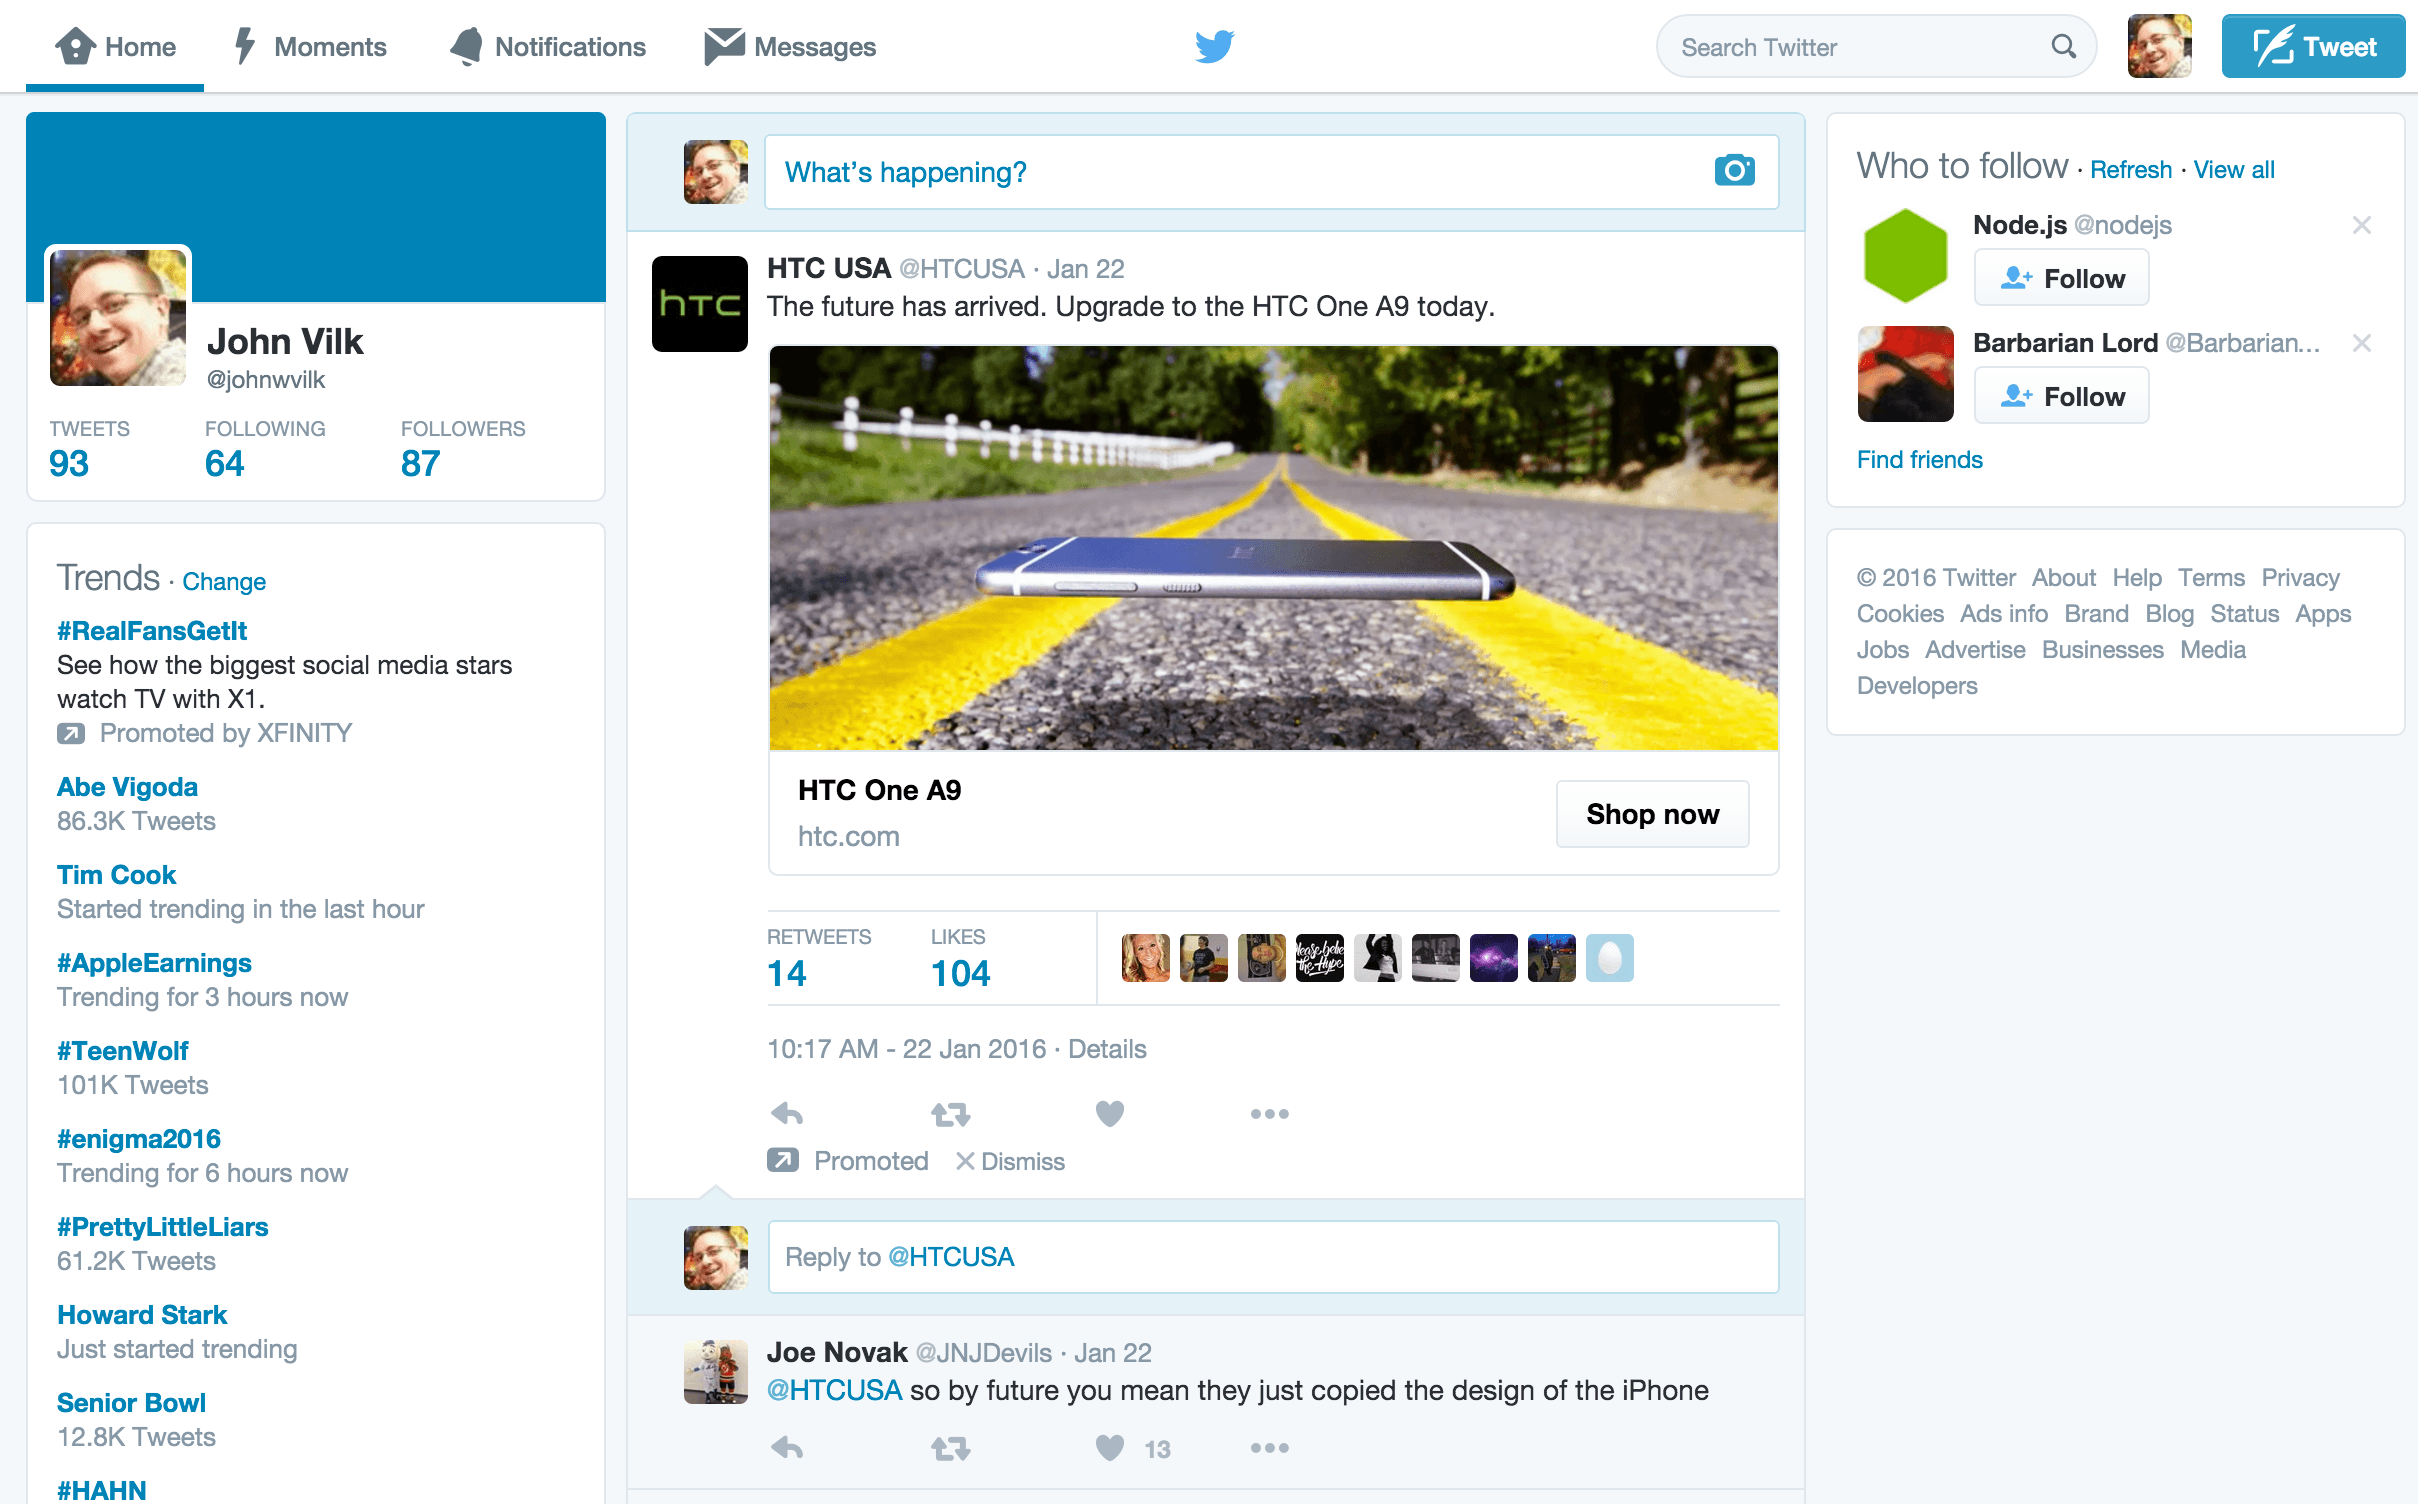Open the HTC One A9 phone image
The image size is (2418, 1504).
click(x=1273, y=548)
